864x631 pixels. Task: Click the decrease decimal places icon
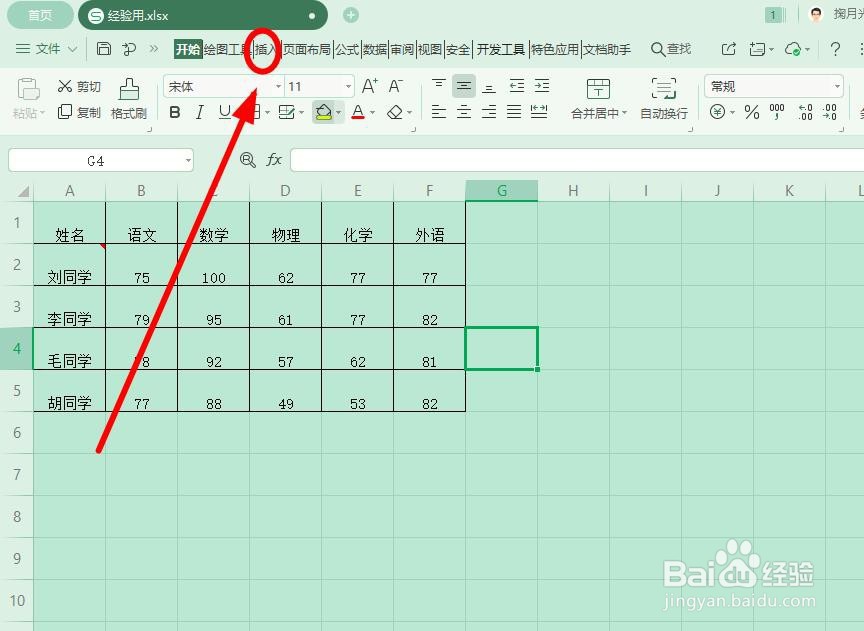(x=830, y=112)
